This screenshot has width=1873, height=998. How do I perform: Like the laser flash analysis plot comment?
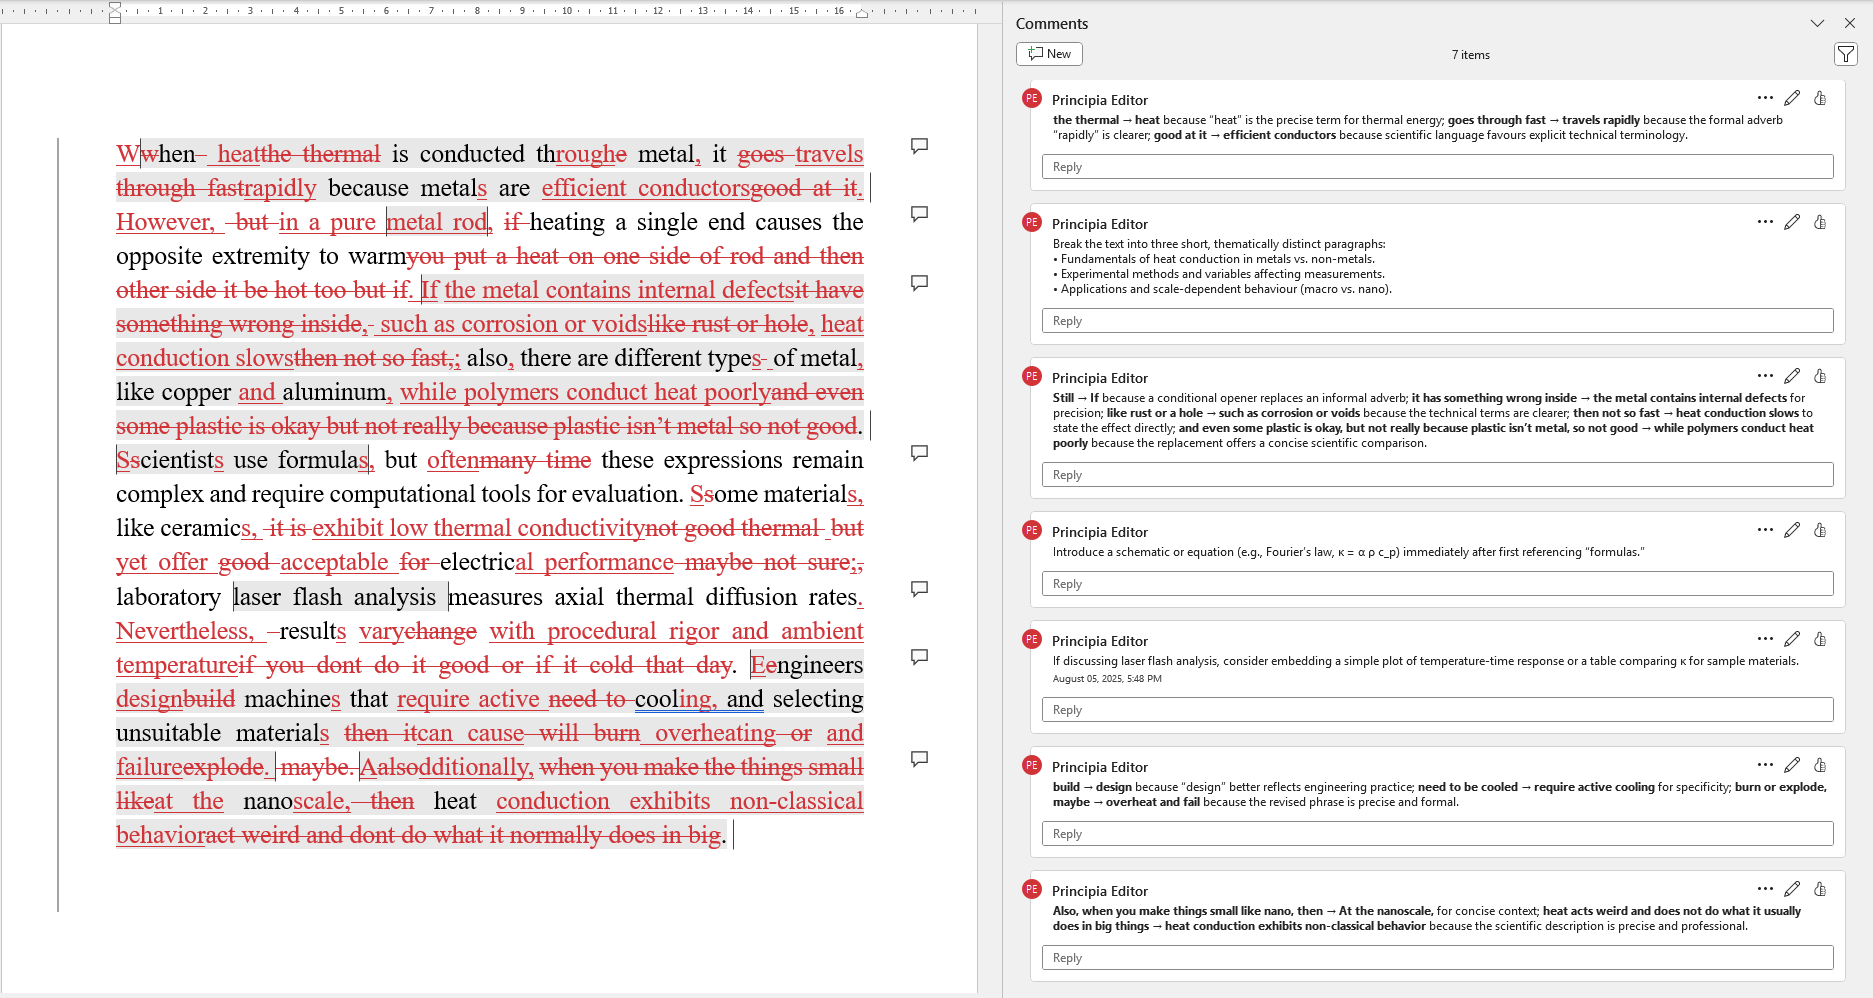pyautogui.click(x=1820, y=639)
